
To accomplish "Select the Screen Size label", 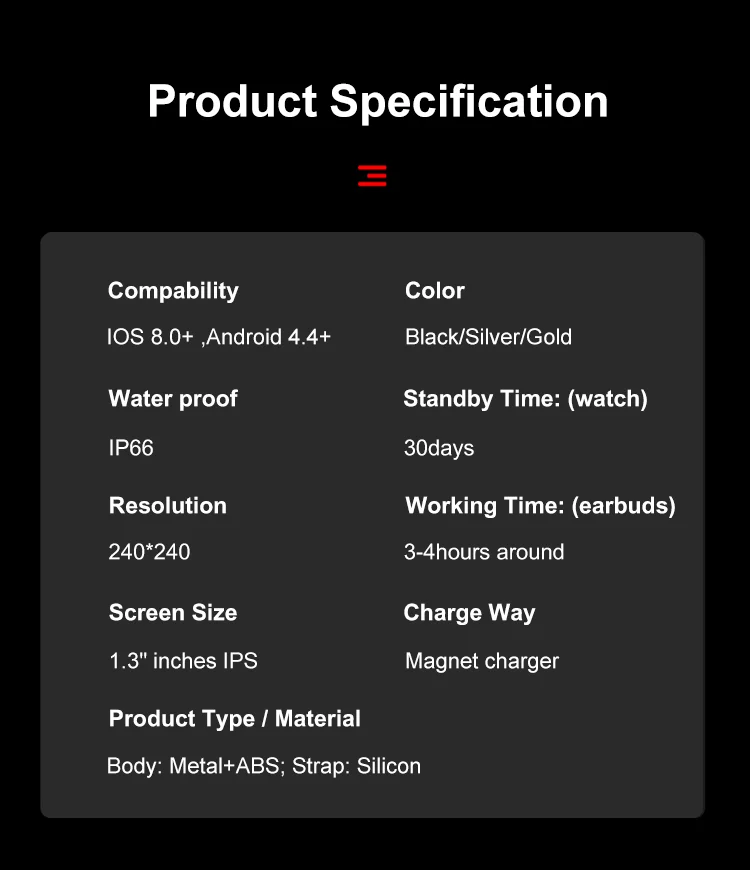I will point(173,613).
